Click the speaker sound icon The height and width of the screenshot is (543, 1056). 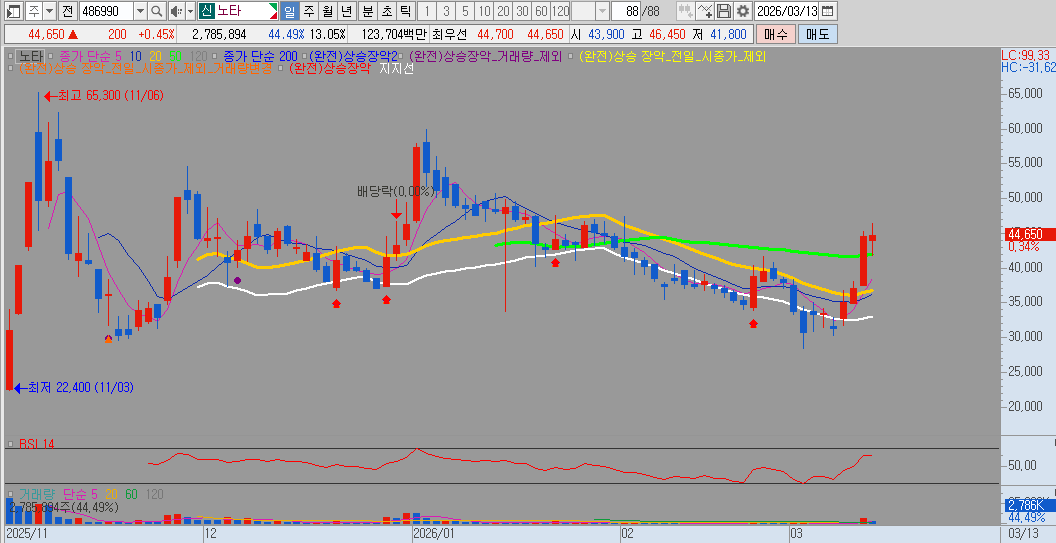(x=176, y=11)
